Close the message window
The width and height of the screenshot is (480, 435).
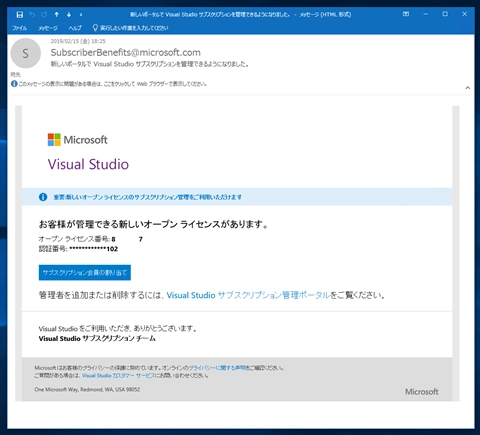(465, 14)
